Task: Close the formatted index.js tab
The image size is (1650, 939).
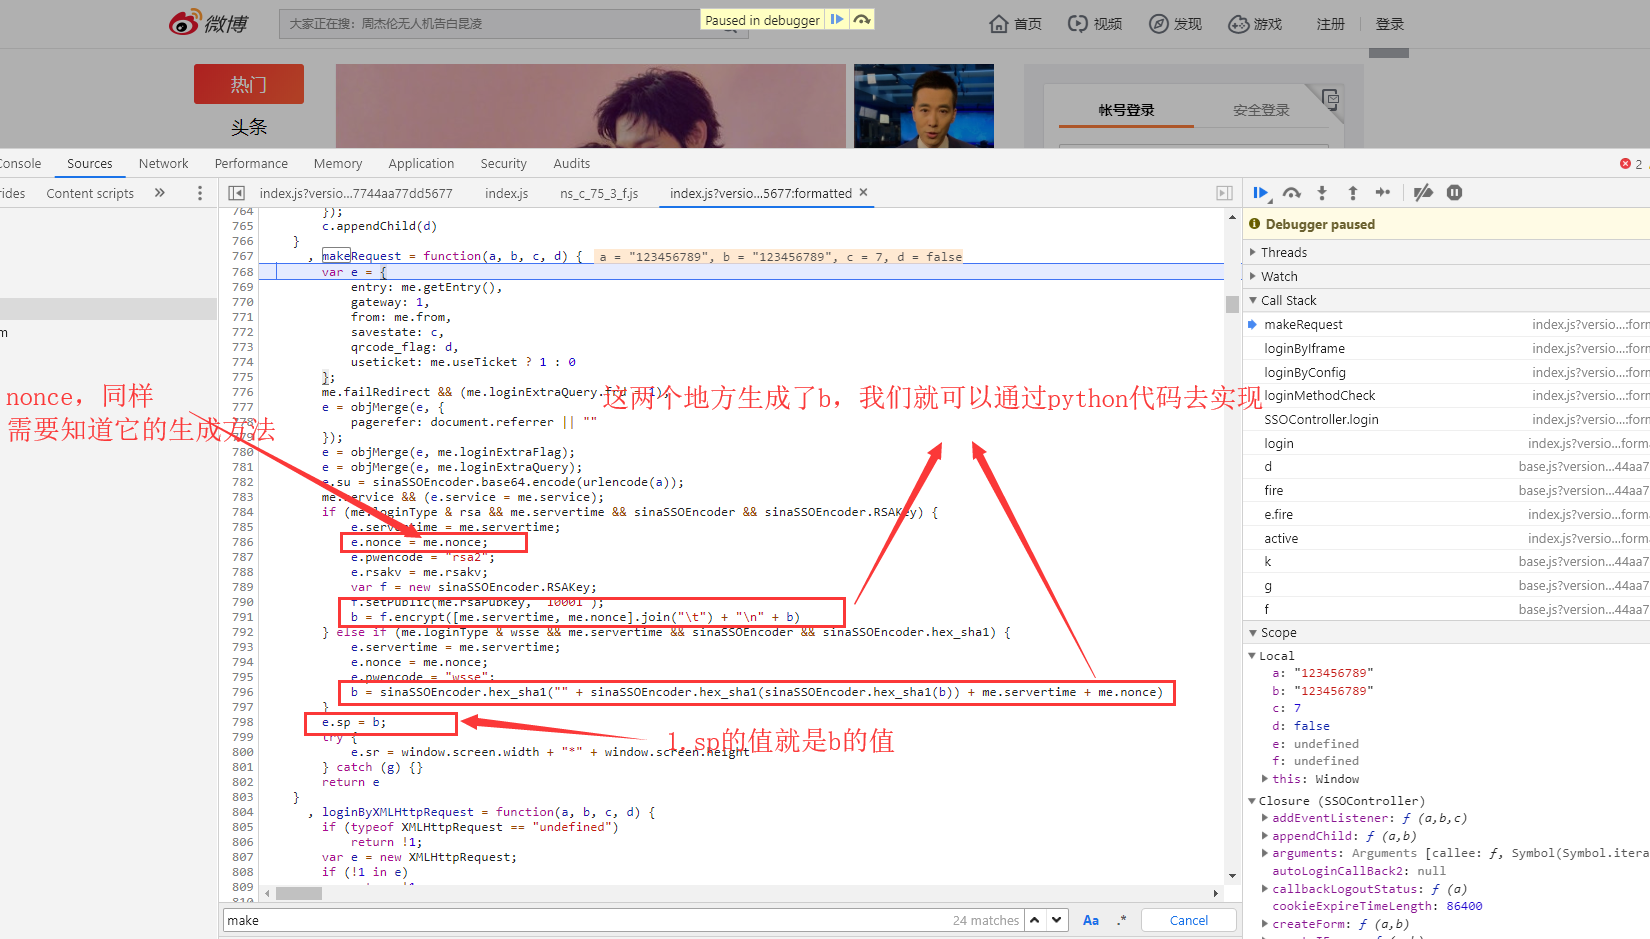Action: coord(864,192)
